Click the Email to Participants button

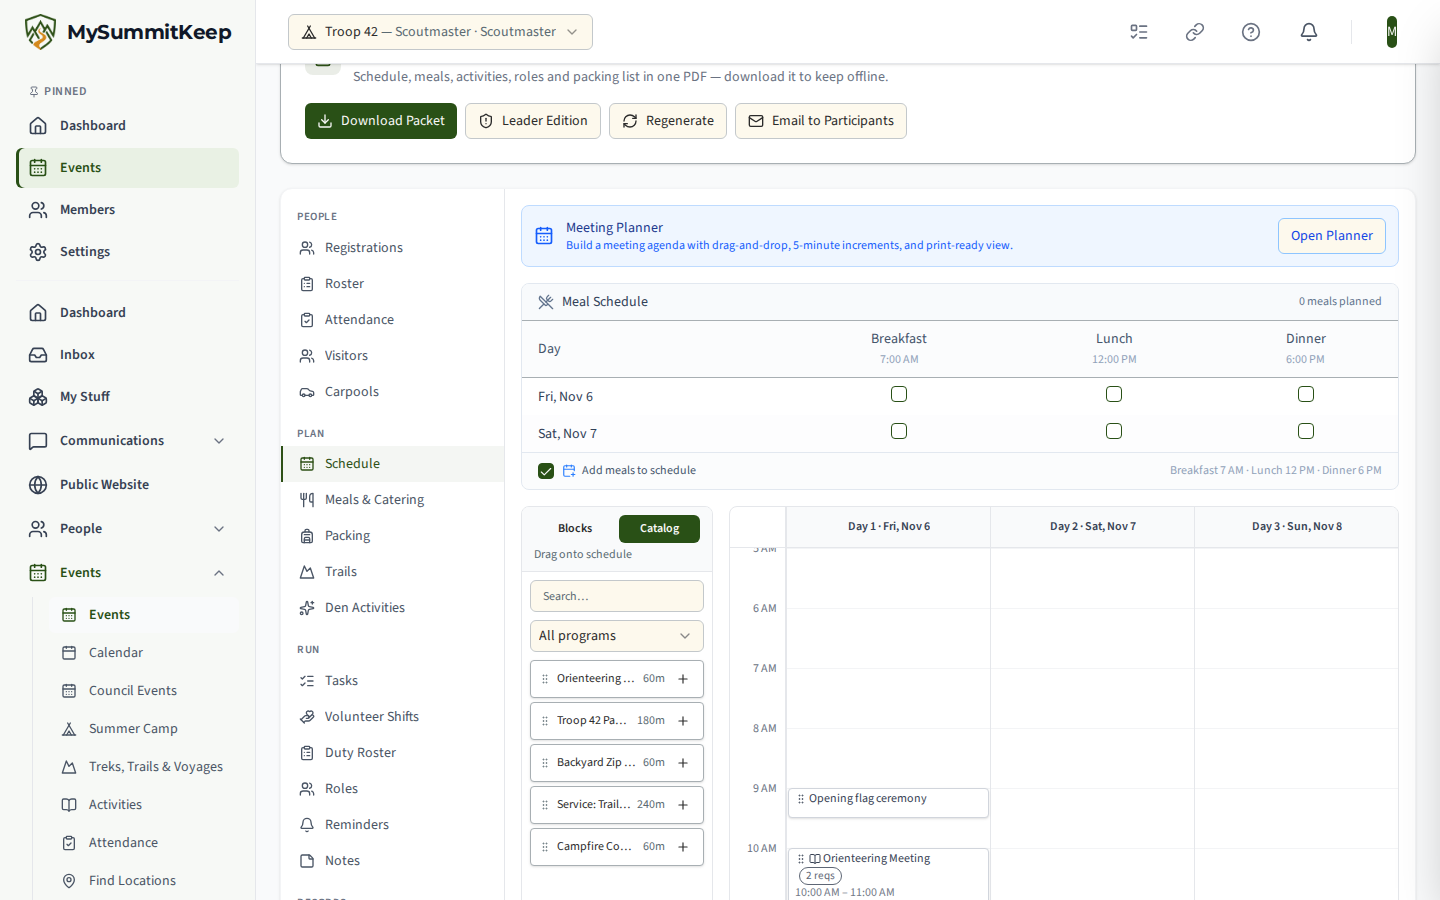[821, 121]
